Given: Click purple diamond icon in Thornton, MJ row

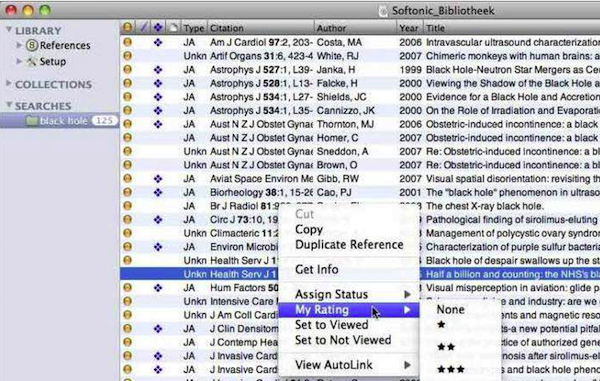Looking at the screenshot, I should 158,124.
